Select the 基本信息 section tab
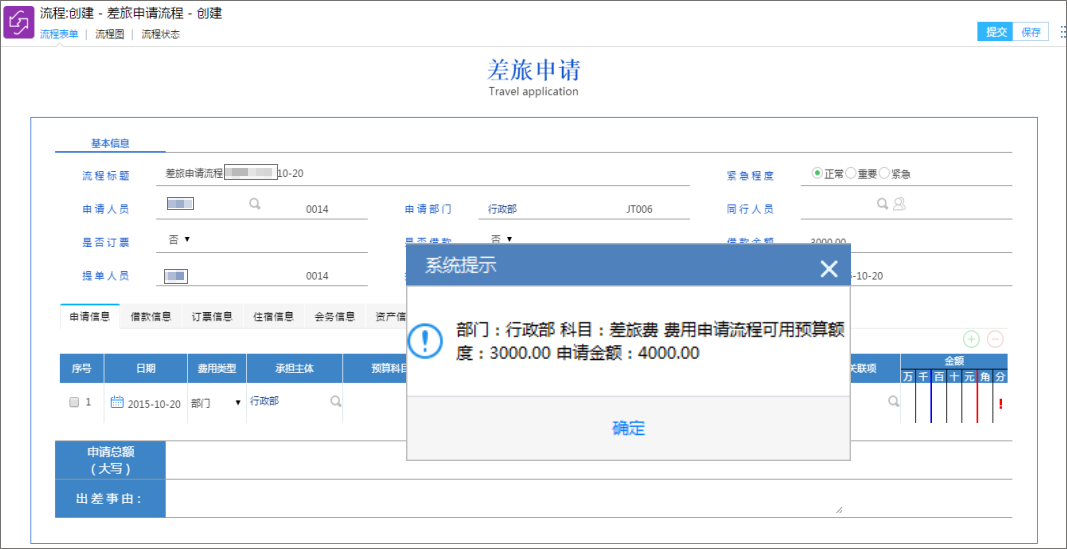The height and width of the screenshot is (549, 1067). [x=110, y=144]
